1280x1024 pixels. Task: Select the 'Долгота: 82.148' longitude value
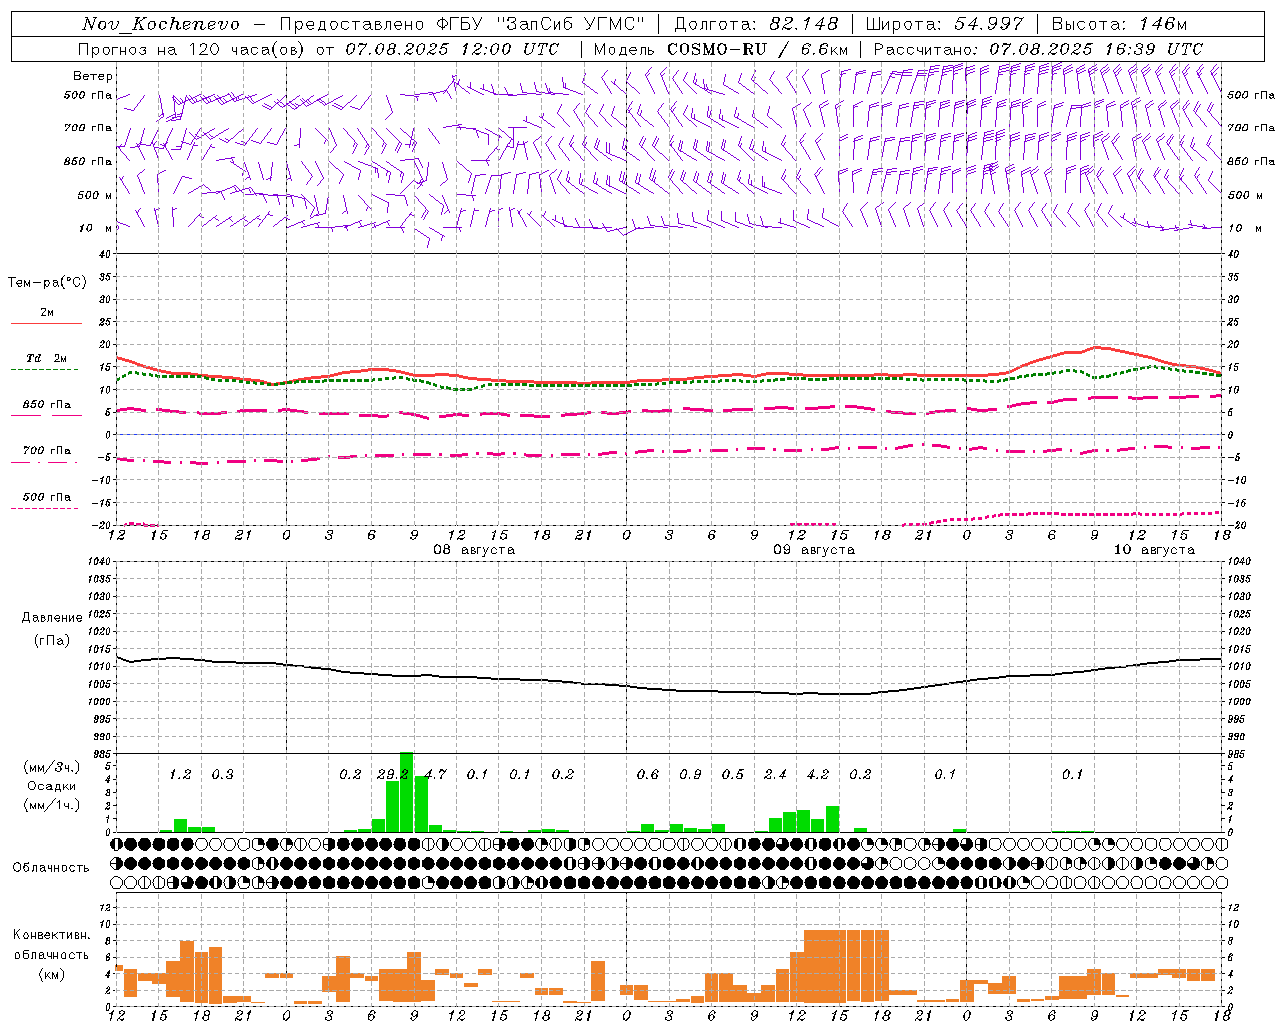pos(756,24)
